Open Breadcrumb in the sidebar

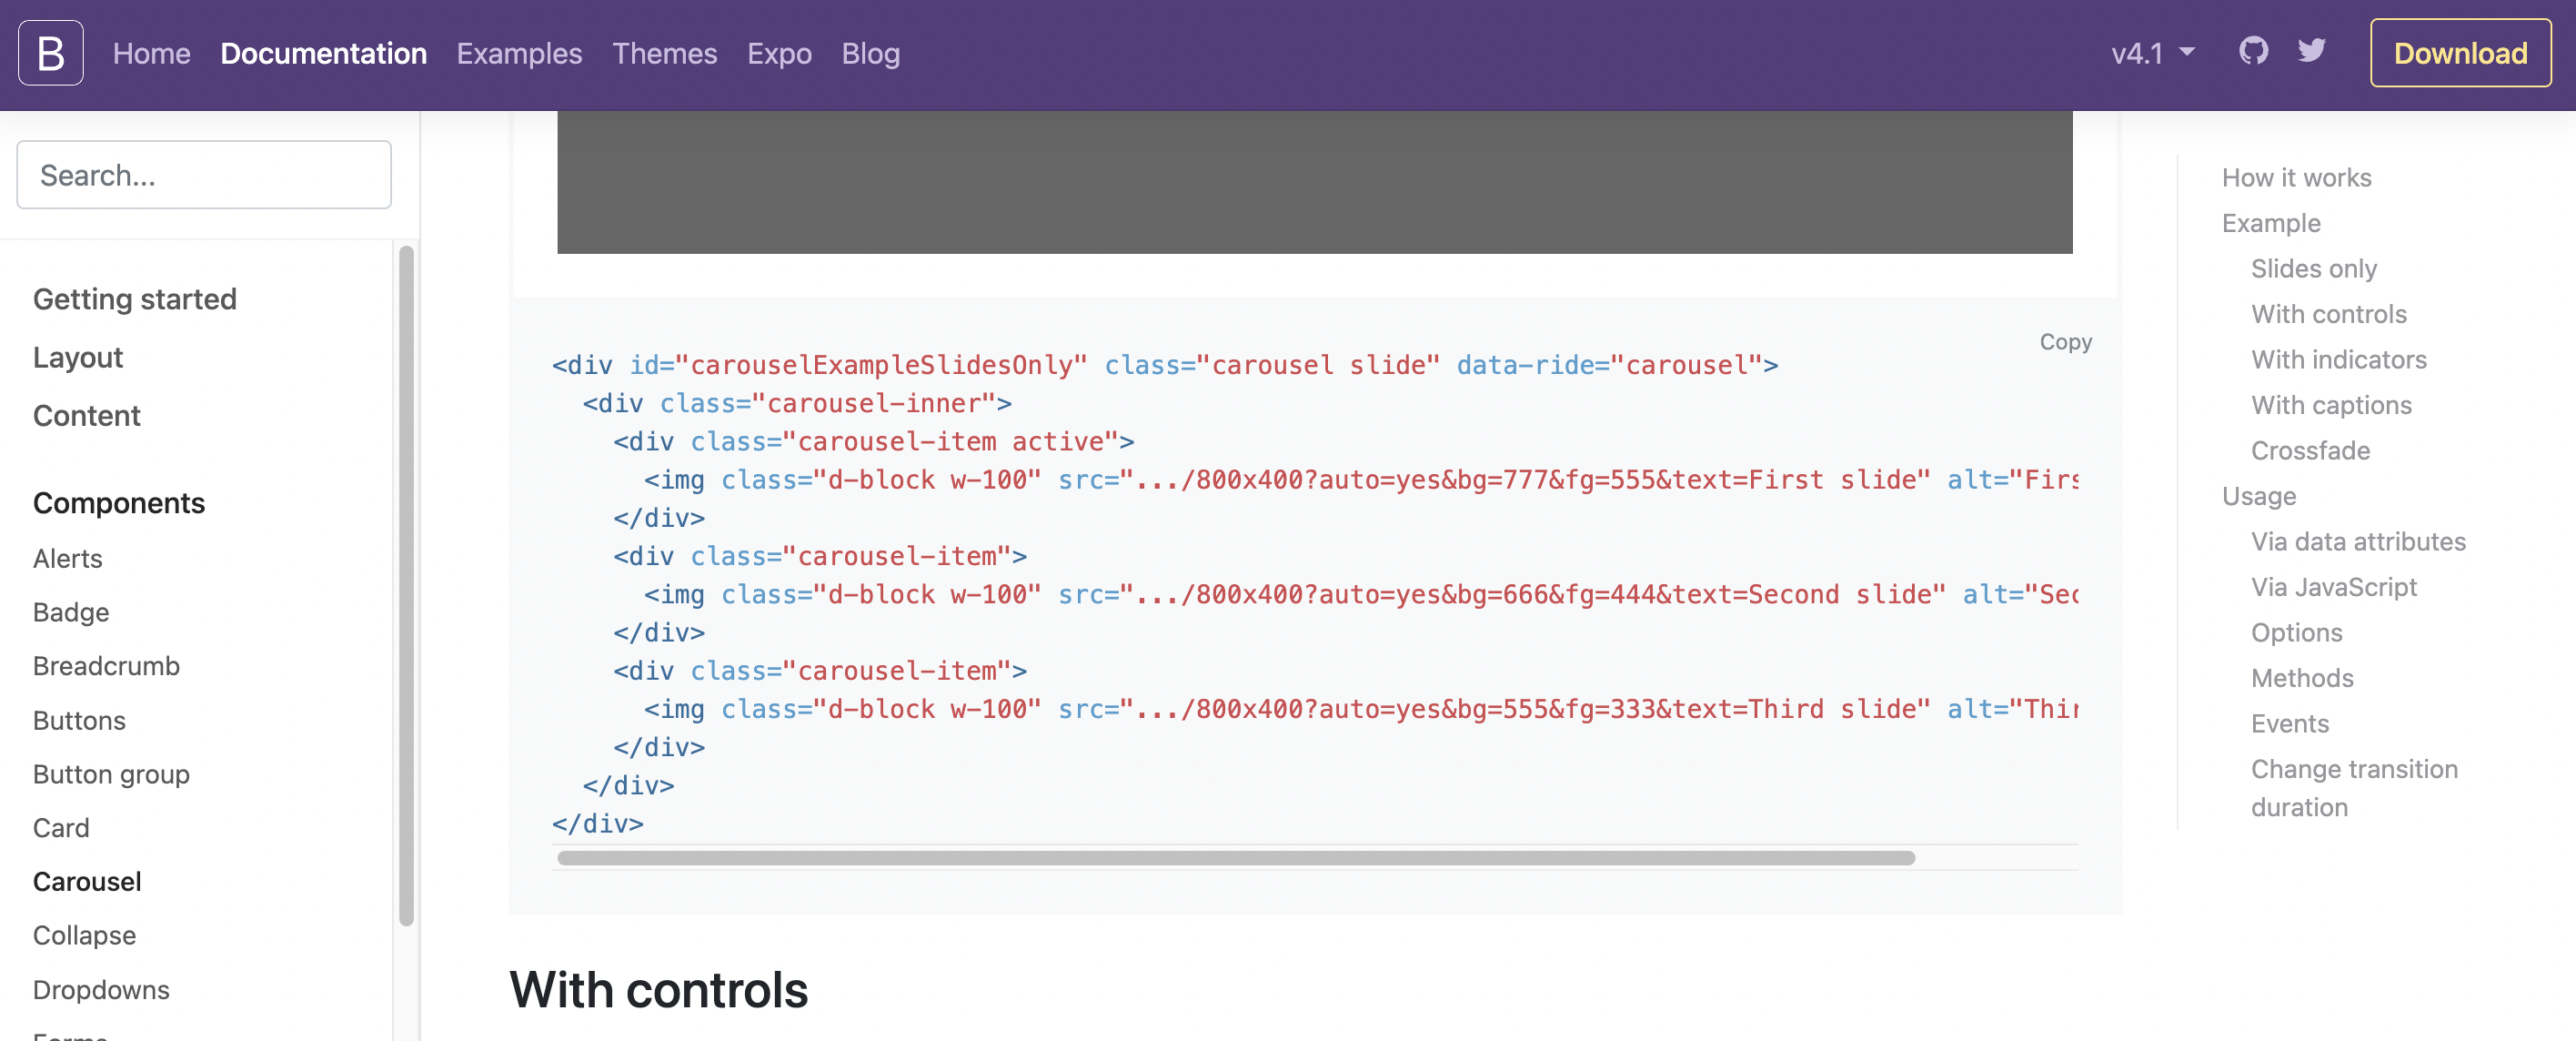coord(106,666)
